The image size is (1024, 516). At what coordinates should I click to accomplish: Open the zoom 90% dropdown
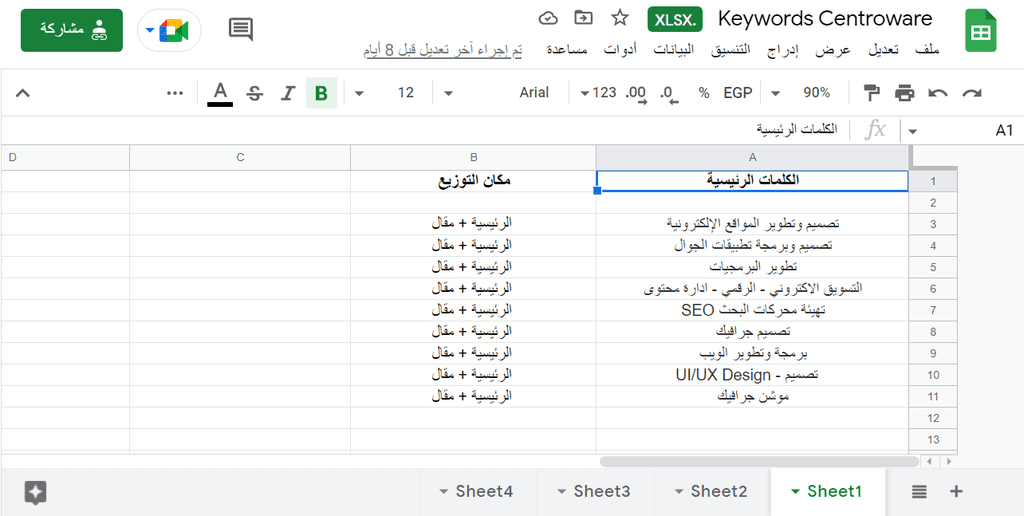point(803,93)
